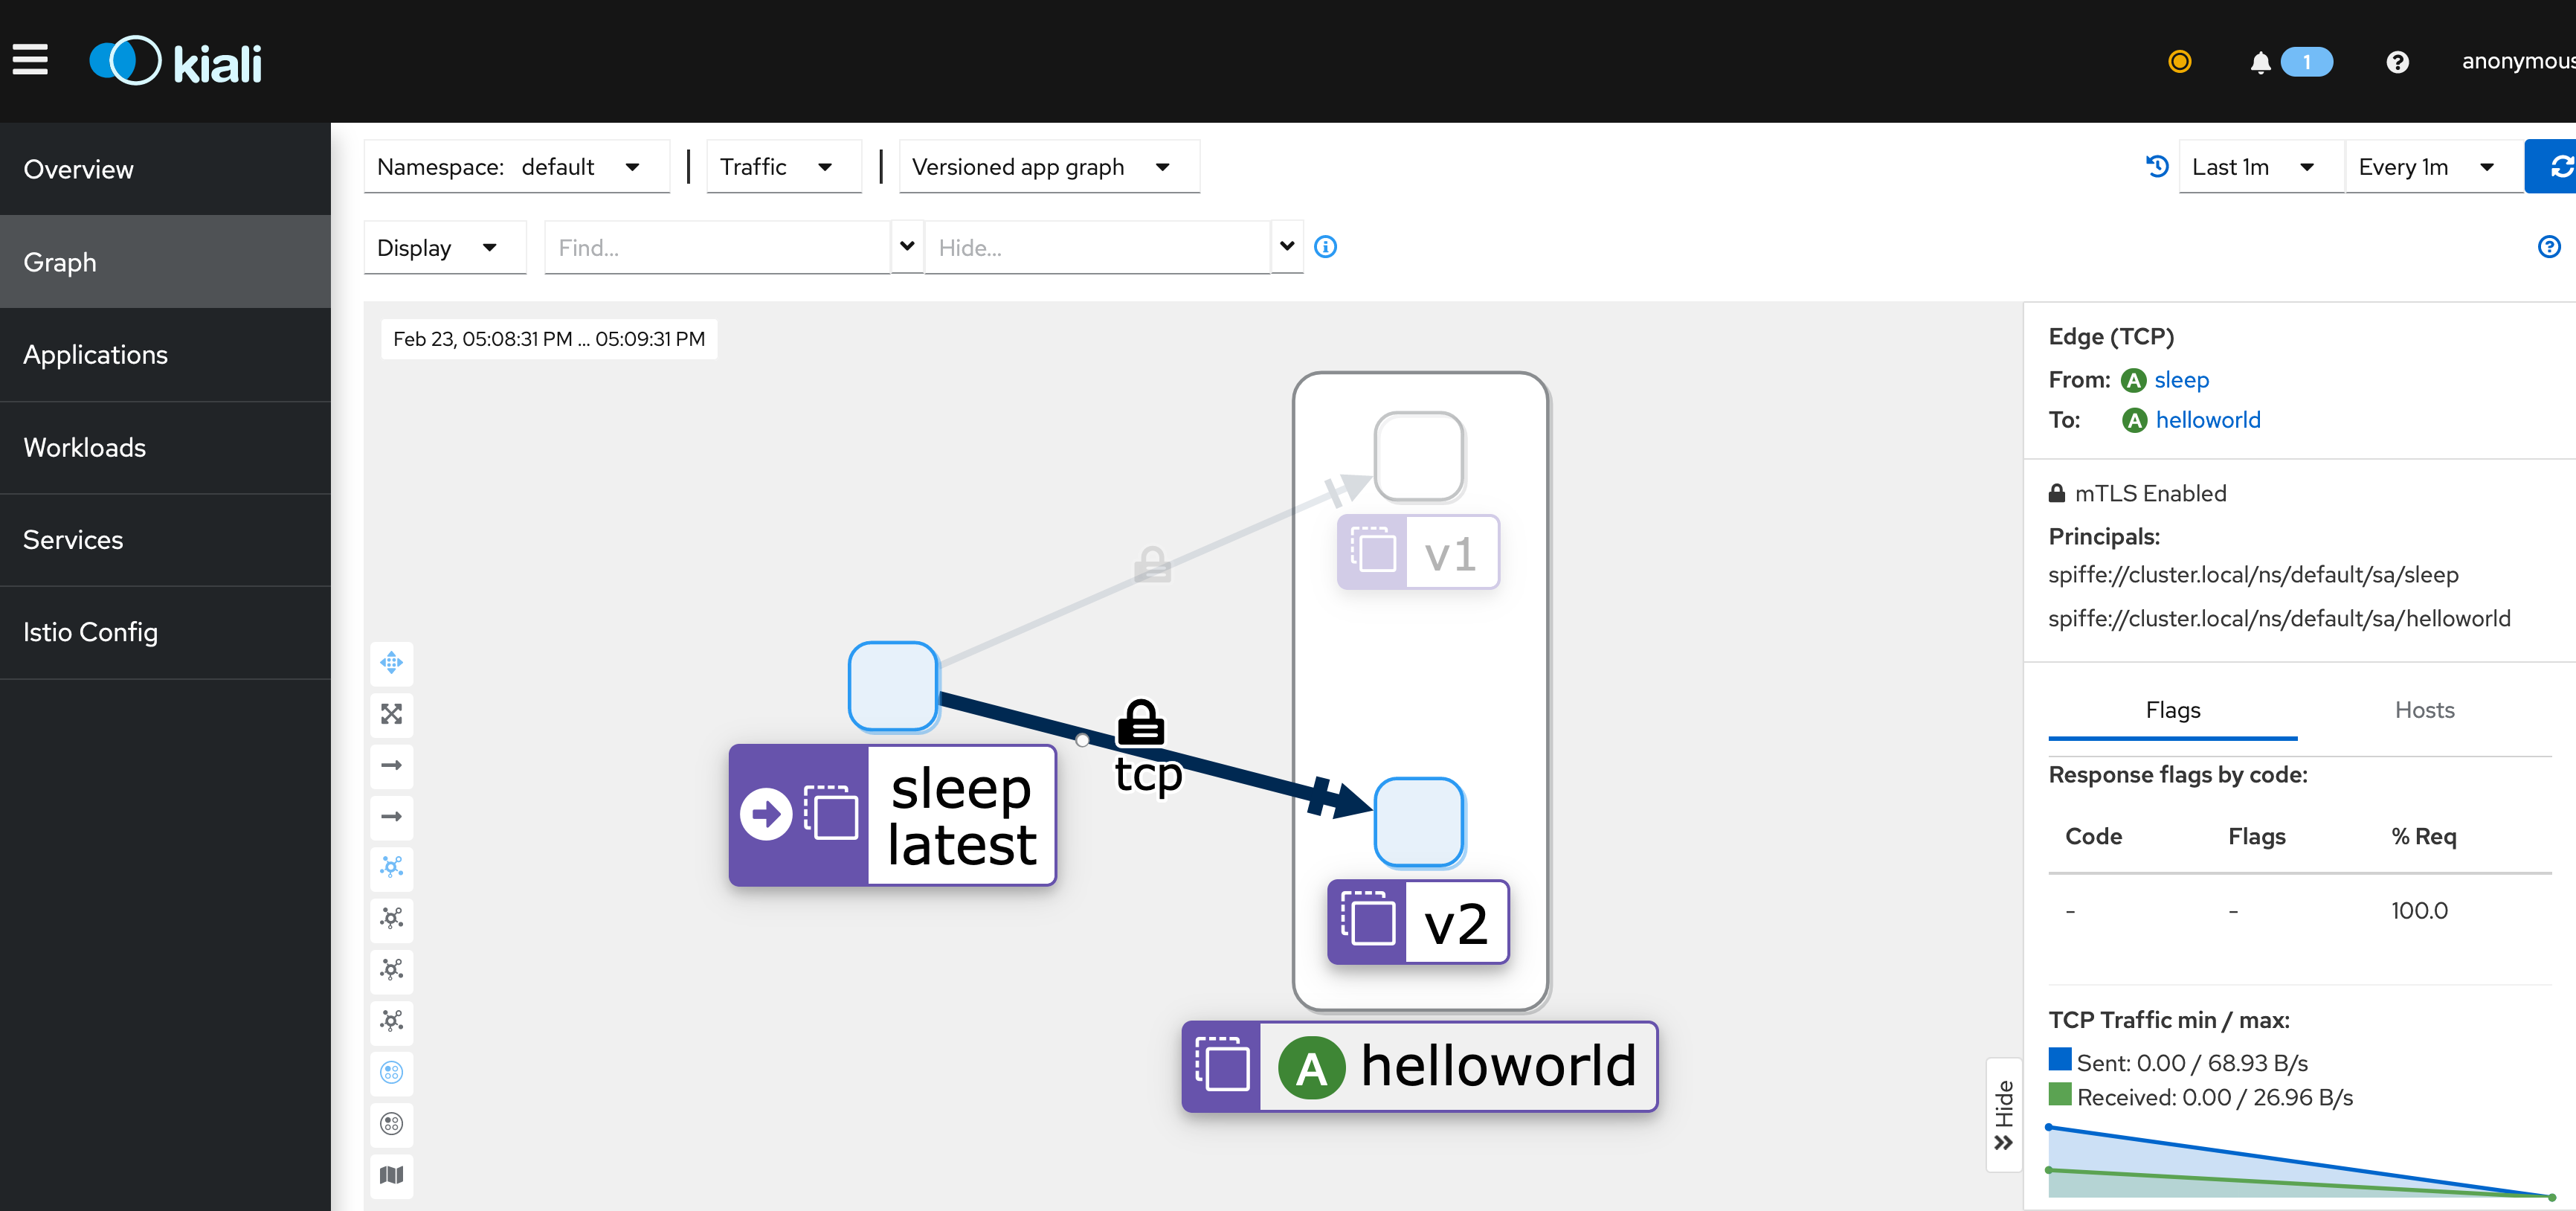Image resolution: width=2576 pixels, height=1211 pixels.
Task: Click the blue Sent legend swatch
Action: (2059, 1059)
